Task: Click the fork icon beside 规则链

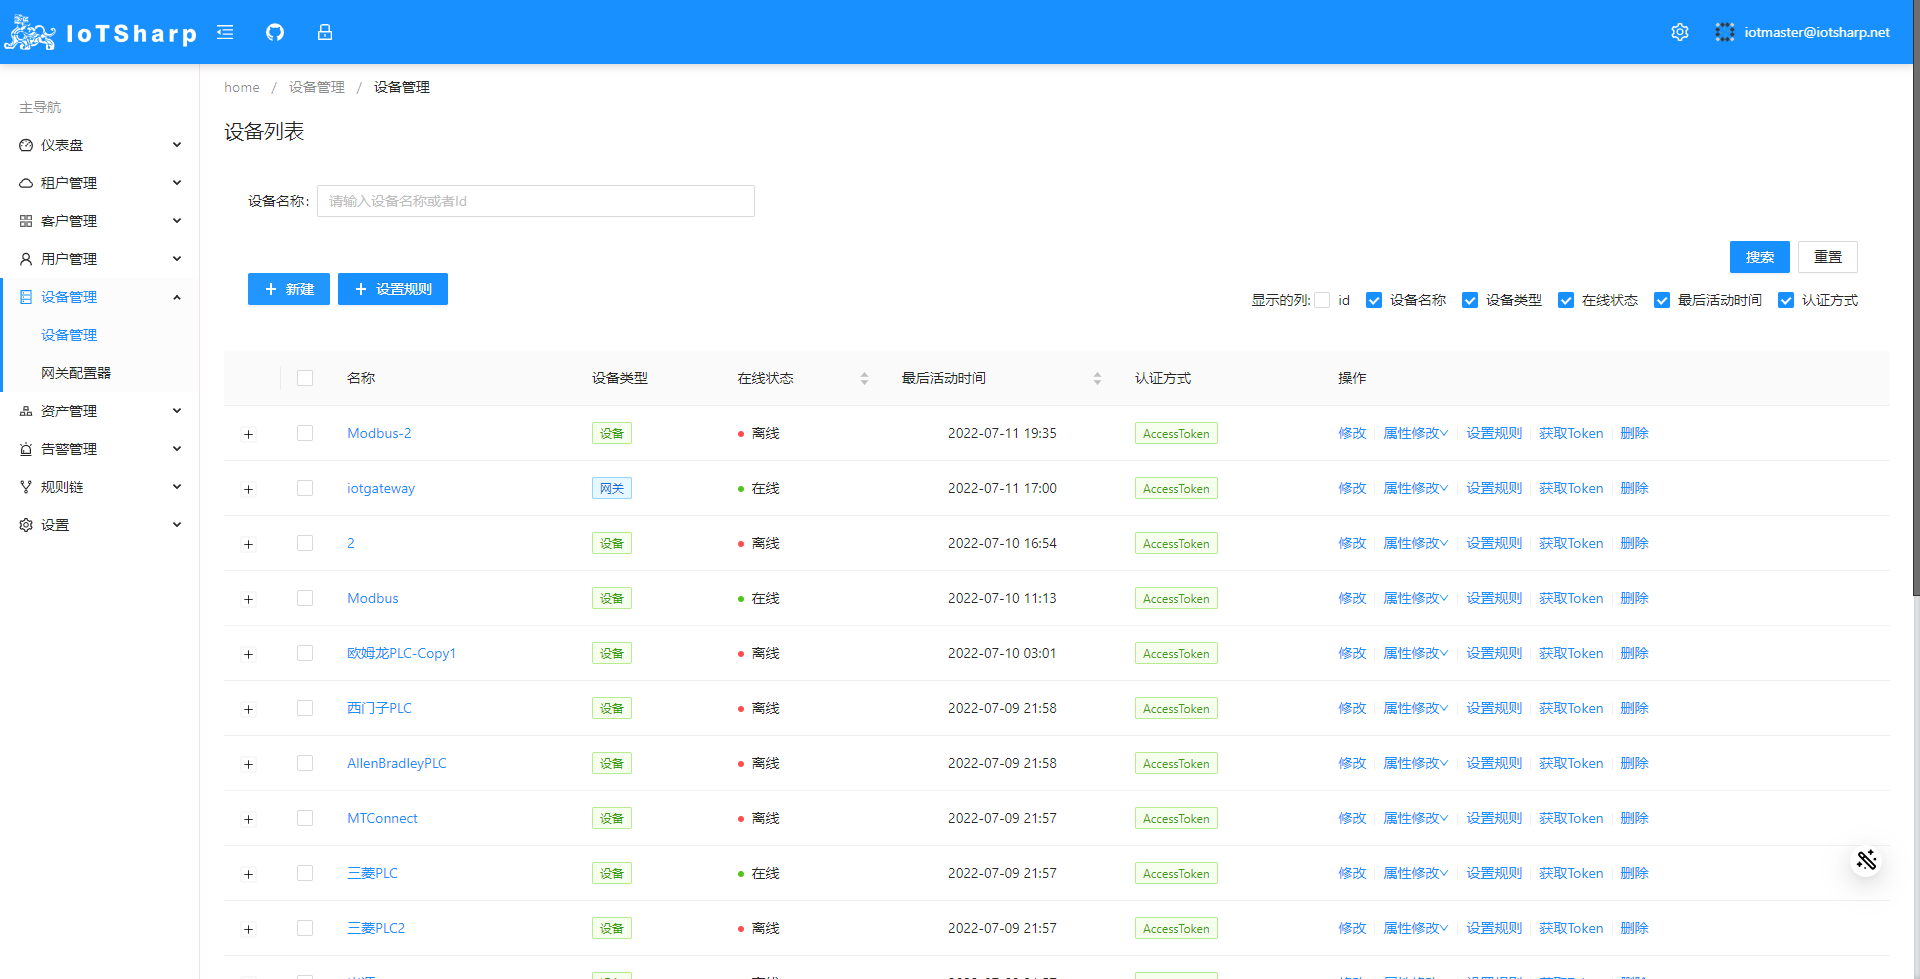Action: tap(26, 487)
